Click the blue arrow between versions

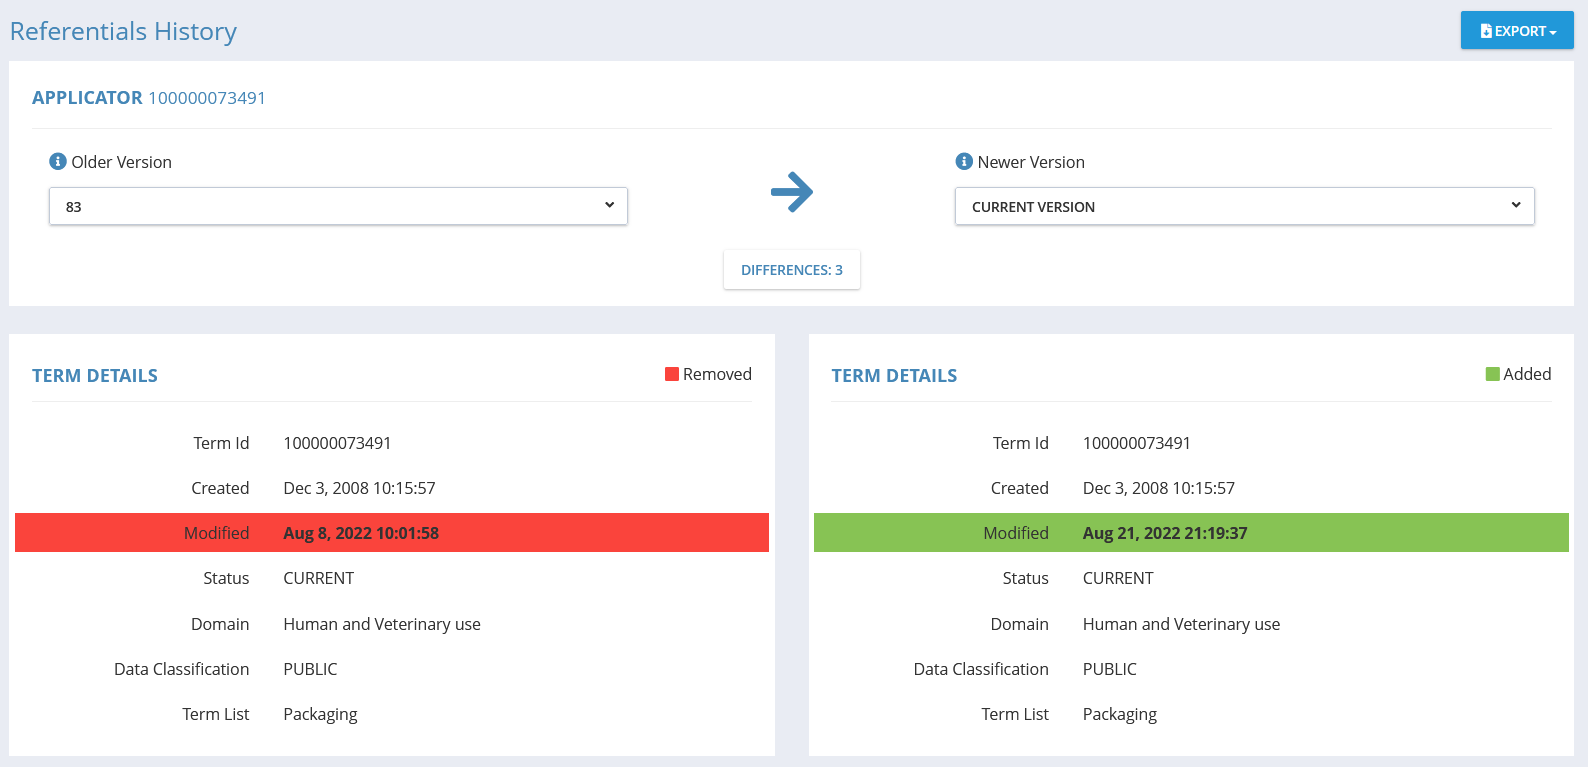[792, 192]
